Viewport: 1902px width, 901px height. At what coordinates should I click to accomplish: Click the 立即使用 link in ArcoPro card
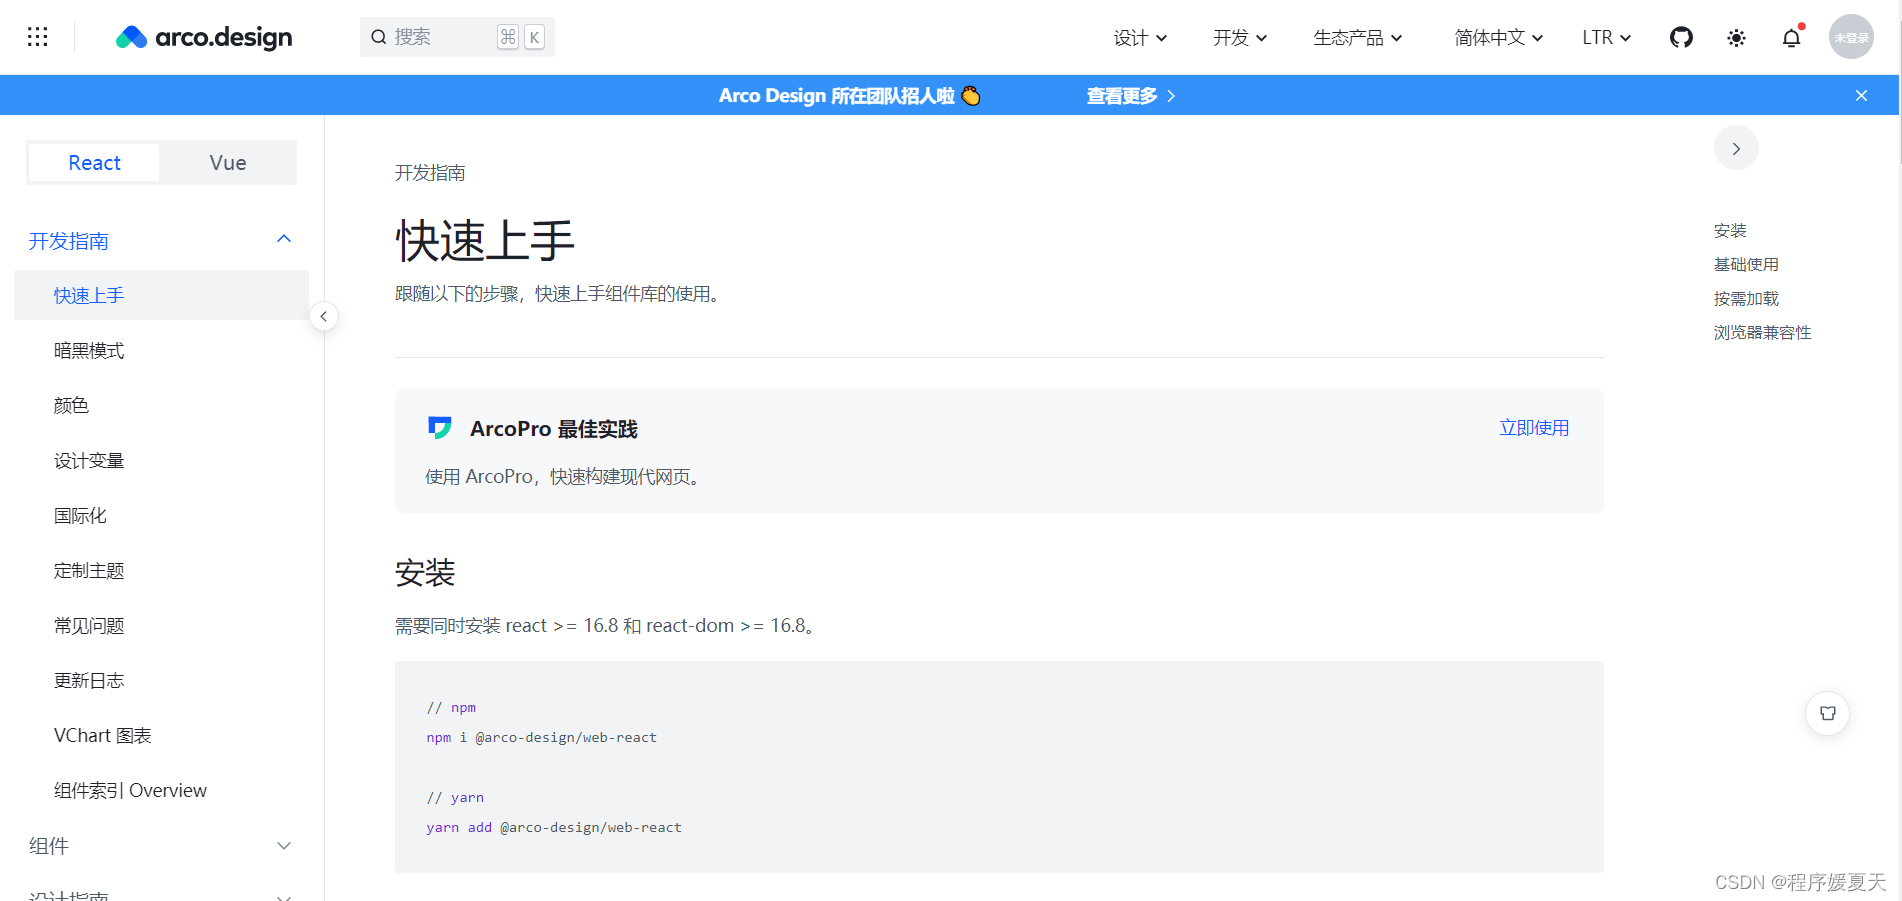click(1534, 427)
